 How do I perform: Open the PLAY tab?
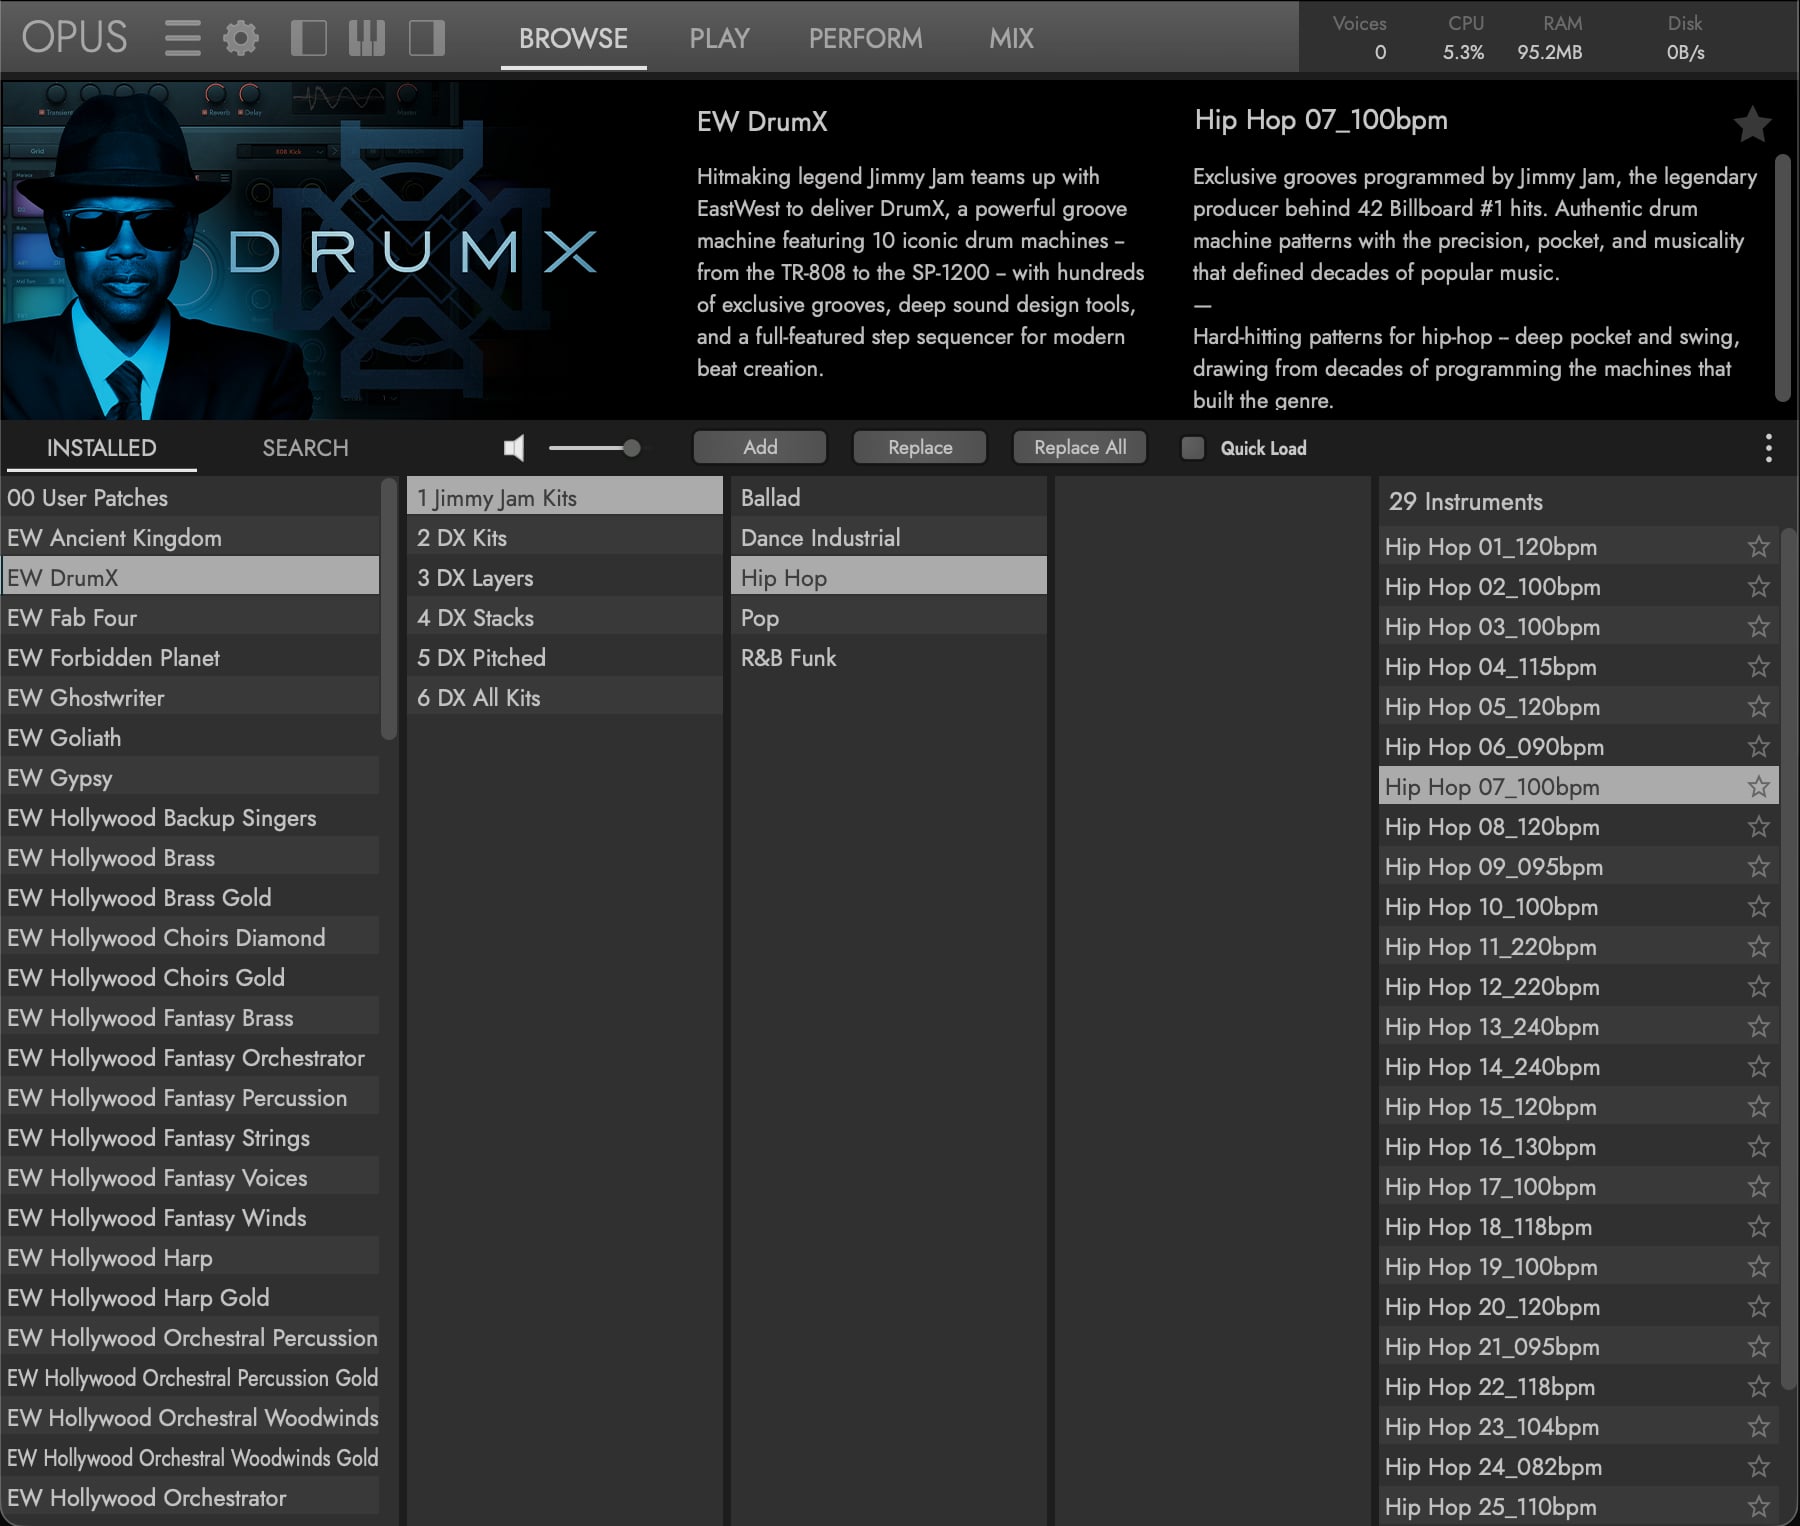(719, 39)
